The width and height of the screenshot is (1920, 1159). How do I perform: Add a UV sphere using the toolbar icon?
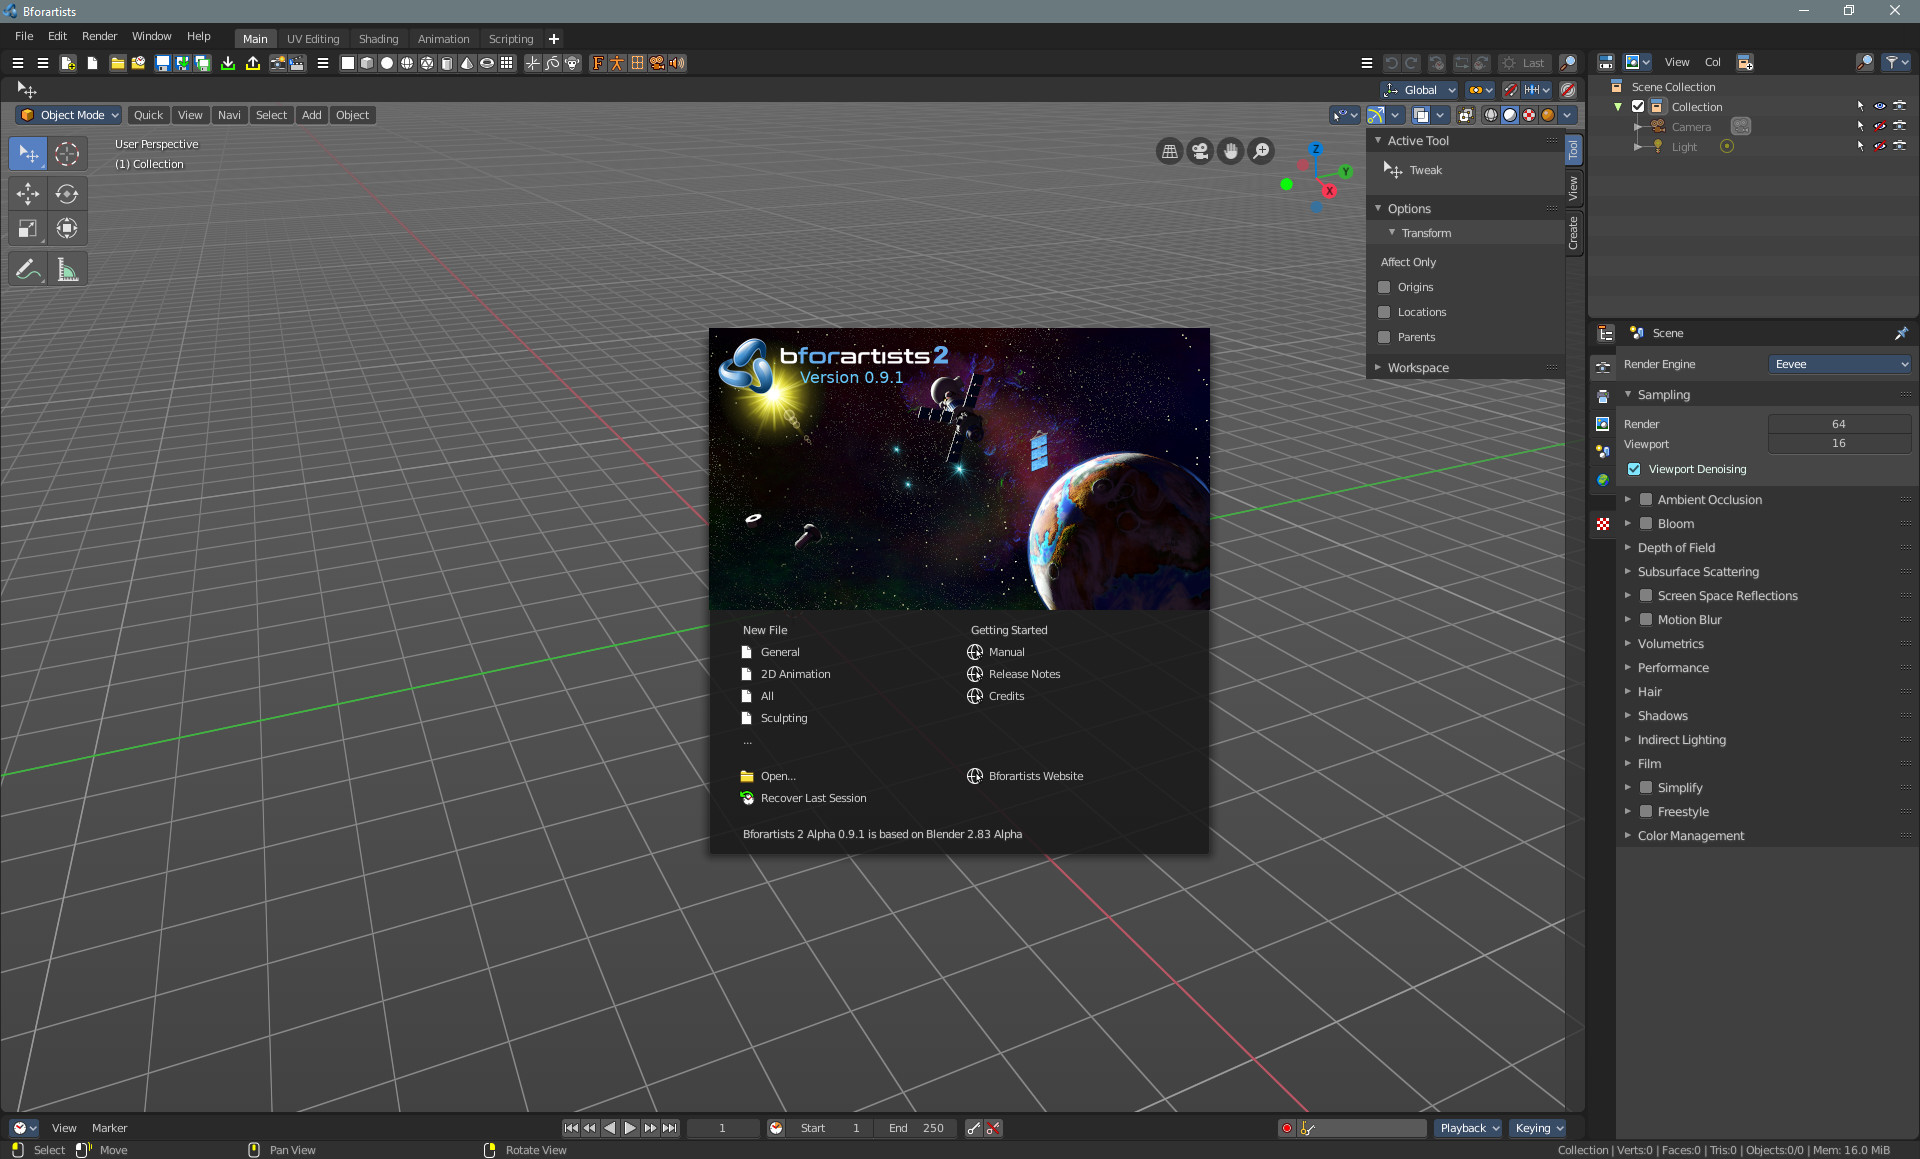[408, 62]
